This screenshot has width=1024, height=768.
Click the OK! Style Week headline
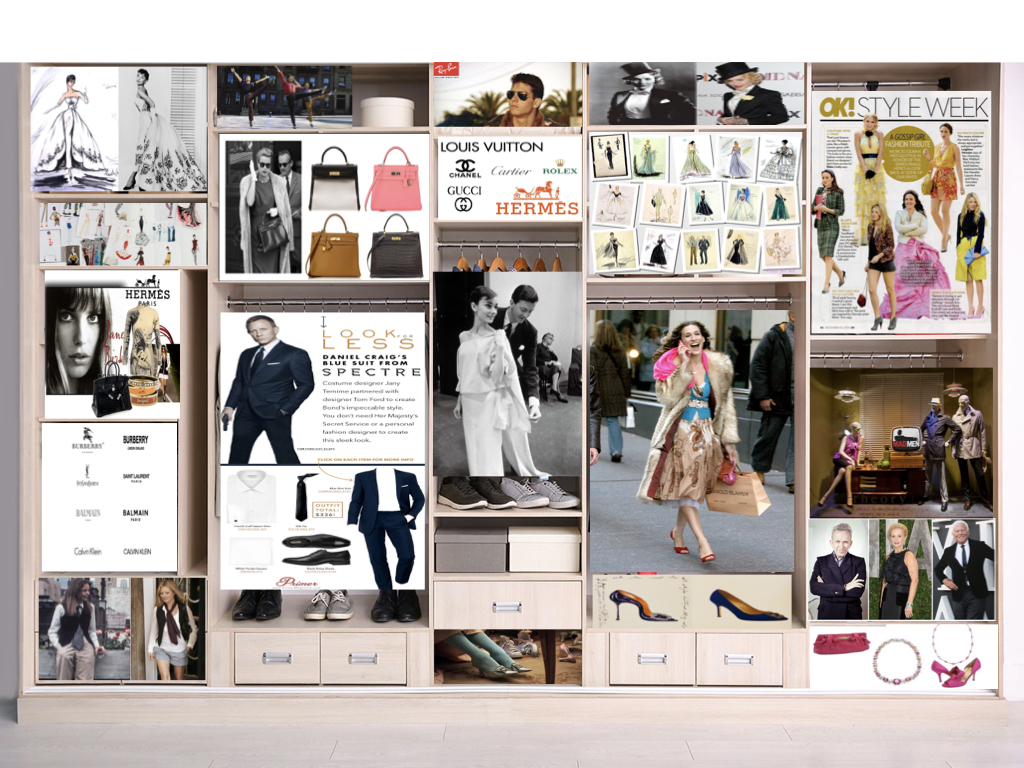point(903,107)
